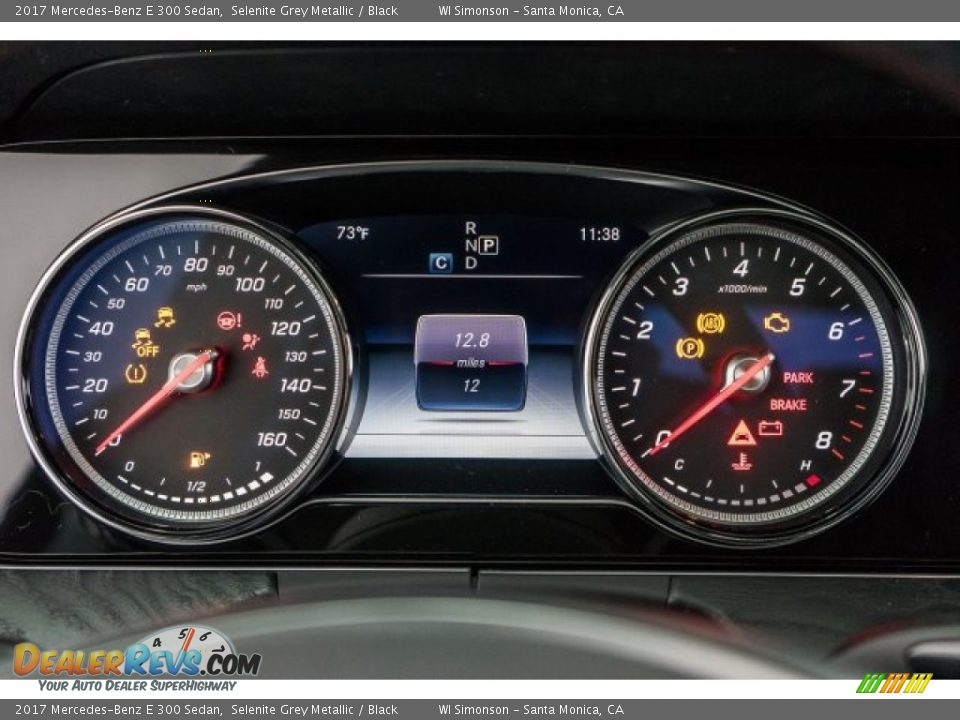
Task: Click the red distance warning triangle icon
Action: click(x=741, y=433)
